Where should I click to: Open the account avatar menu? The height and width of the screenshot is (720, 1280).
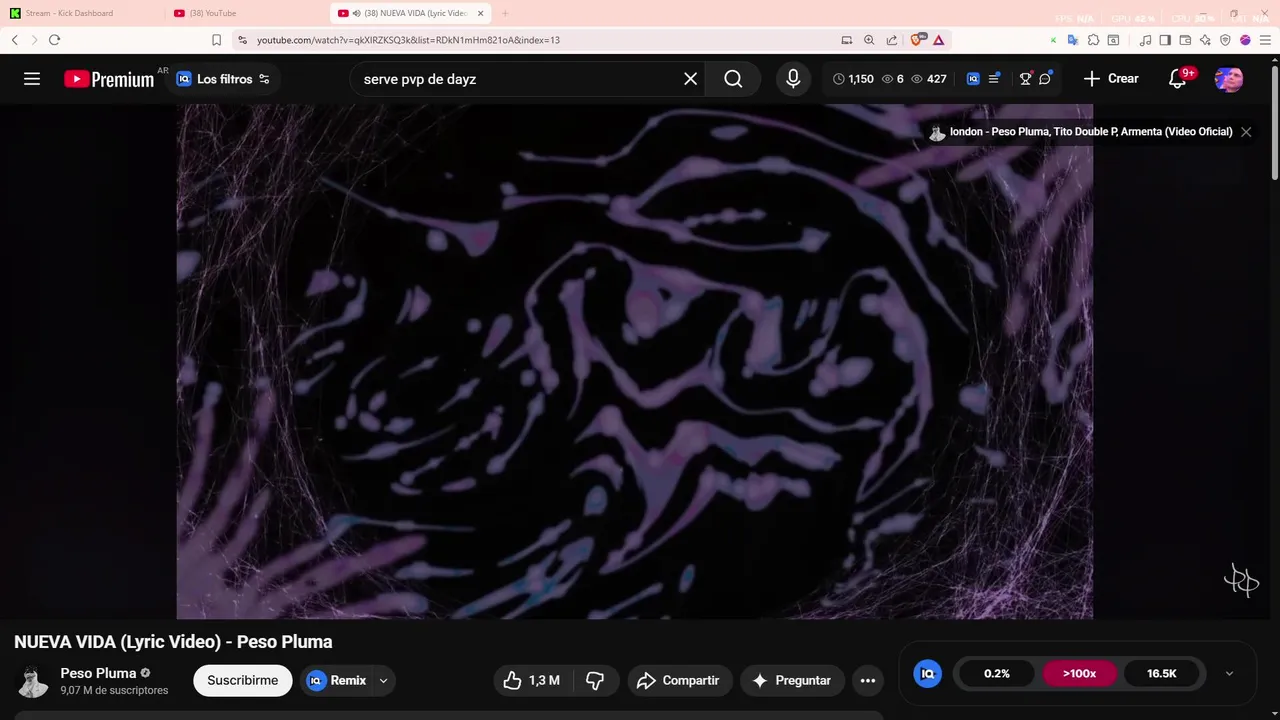click(1229, 79)
